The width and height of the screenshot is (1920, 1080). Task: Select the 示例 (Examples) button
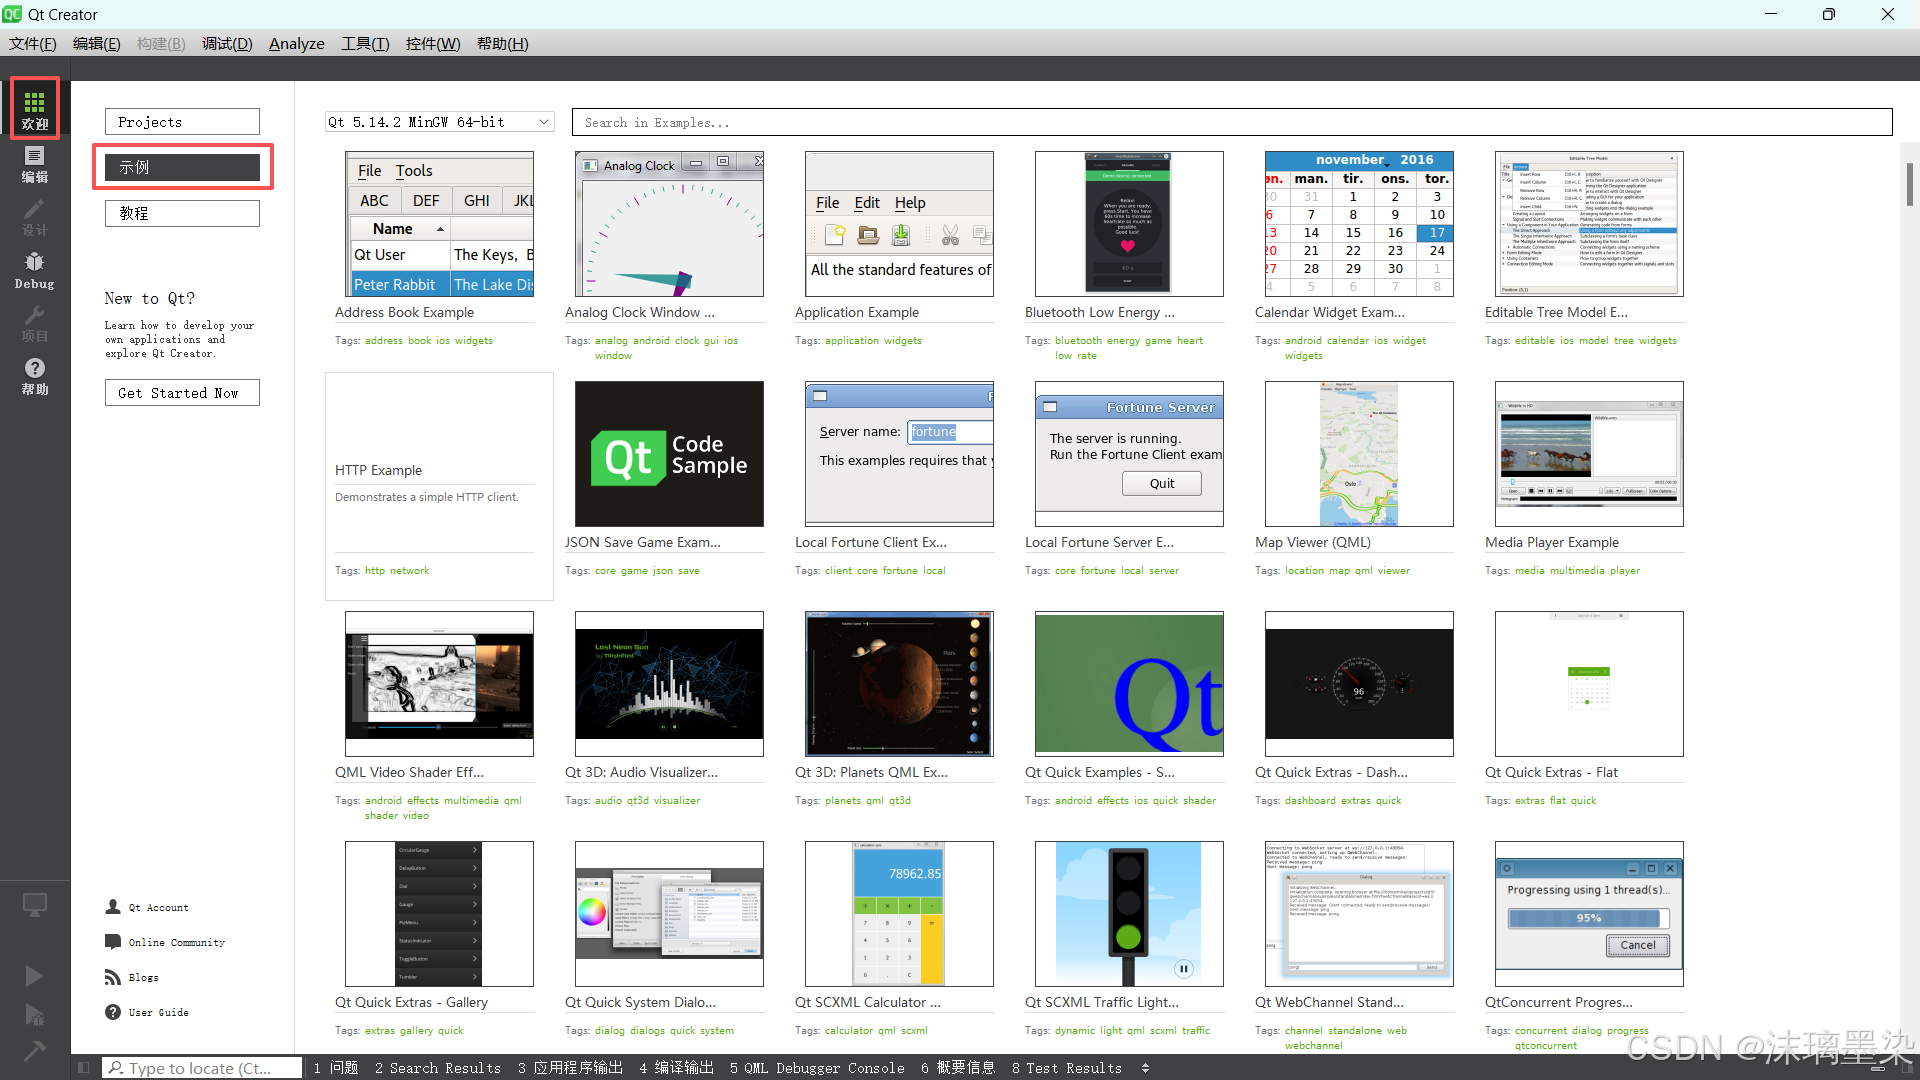click(182, 167)
